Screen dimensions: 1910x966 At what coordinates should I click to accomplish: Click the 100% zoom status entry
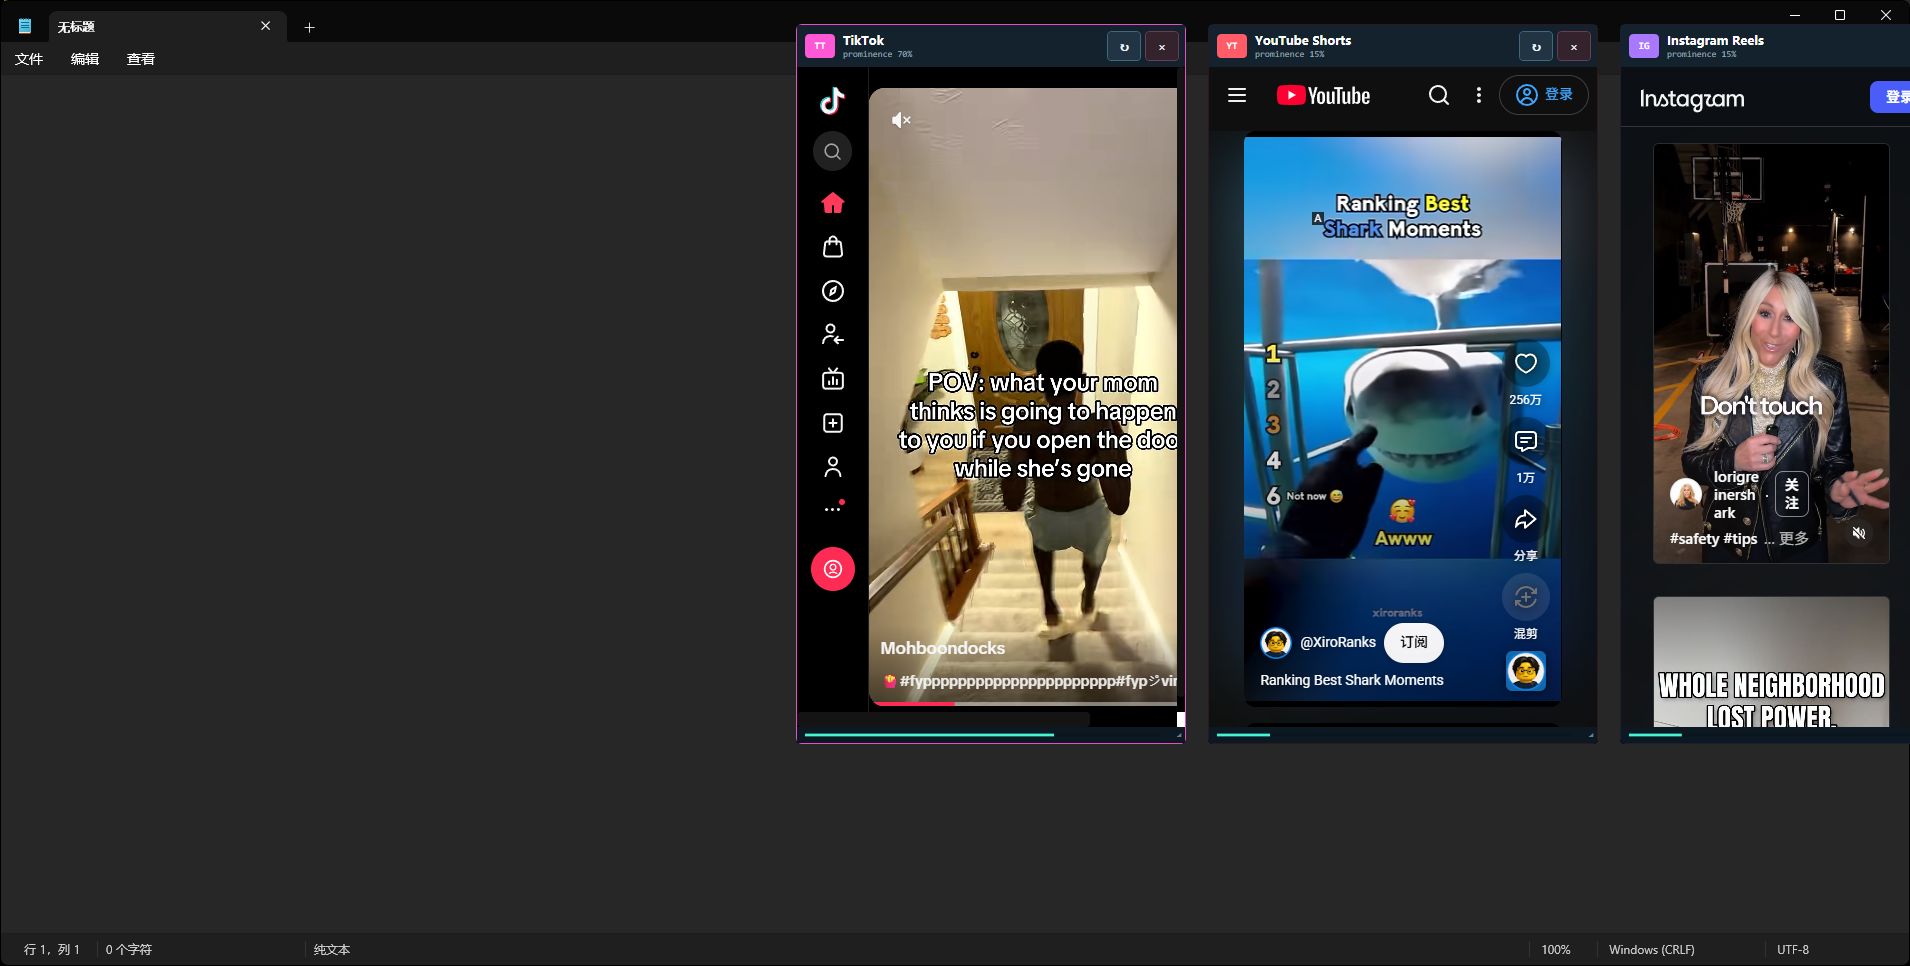[1555, 950]
